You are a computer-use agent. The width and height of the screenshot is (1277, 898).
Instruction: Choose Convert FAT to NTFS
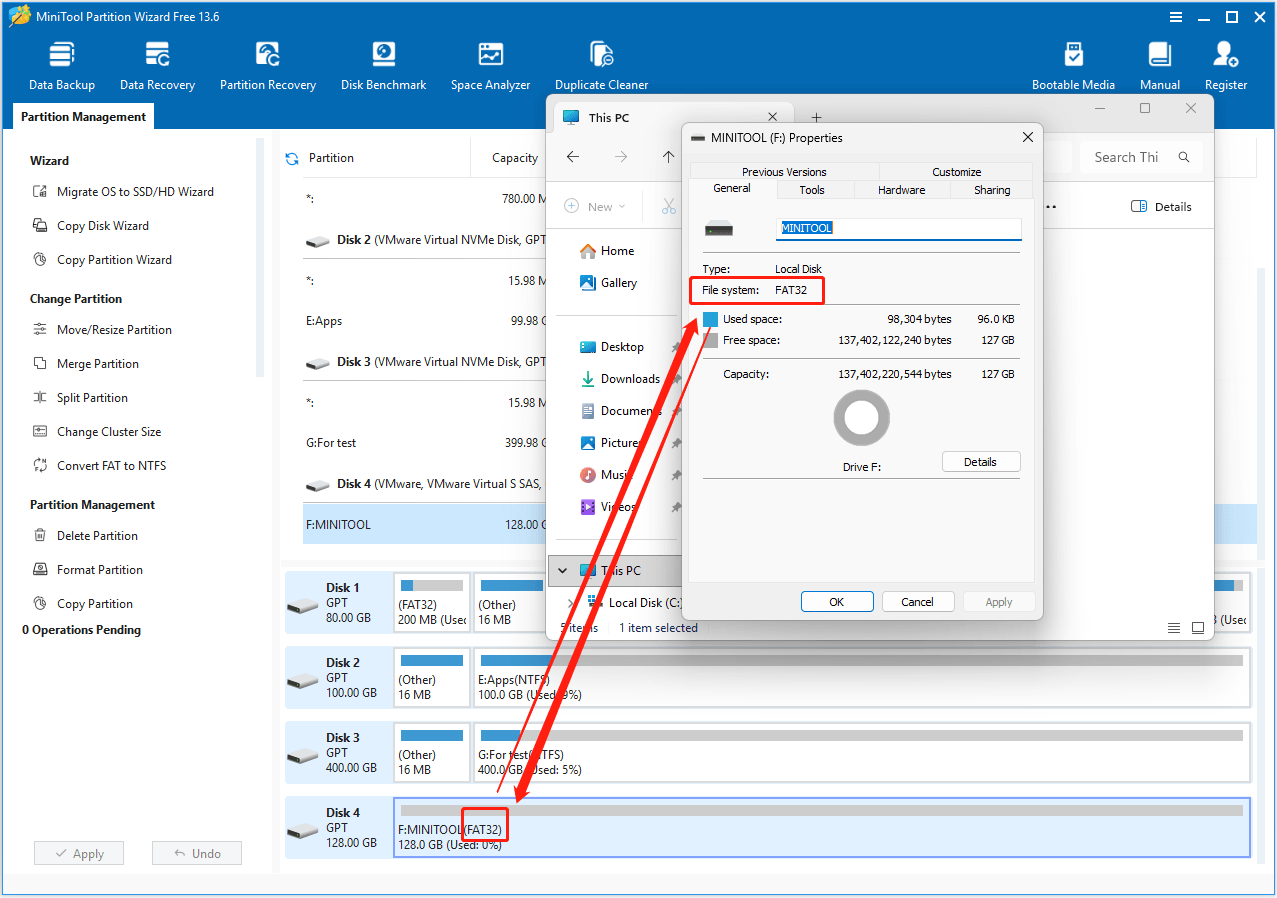pos(100,466)
